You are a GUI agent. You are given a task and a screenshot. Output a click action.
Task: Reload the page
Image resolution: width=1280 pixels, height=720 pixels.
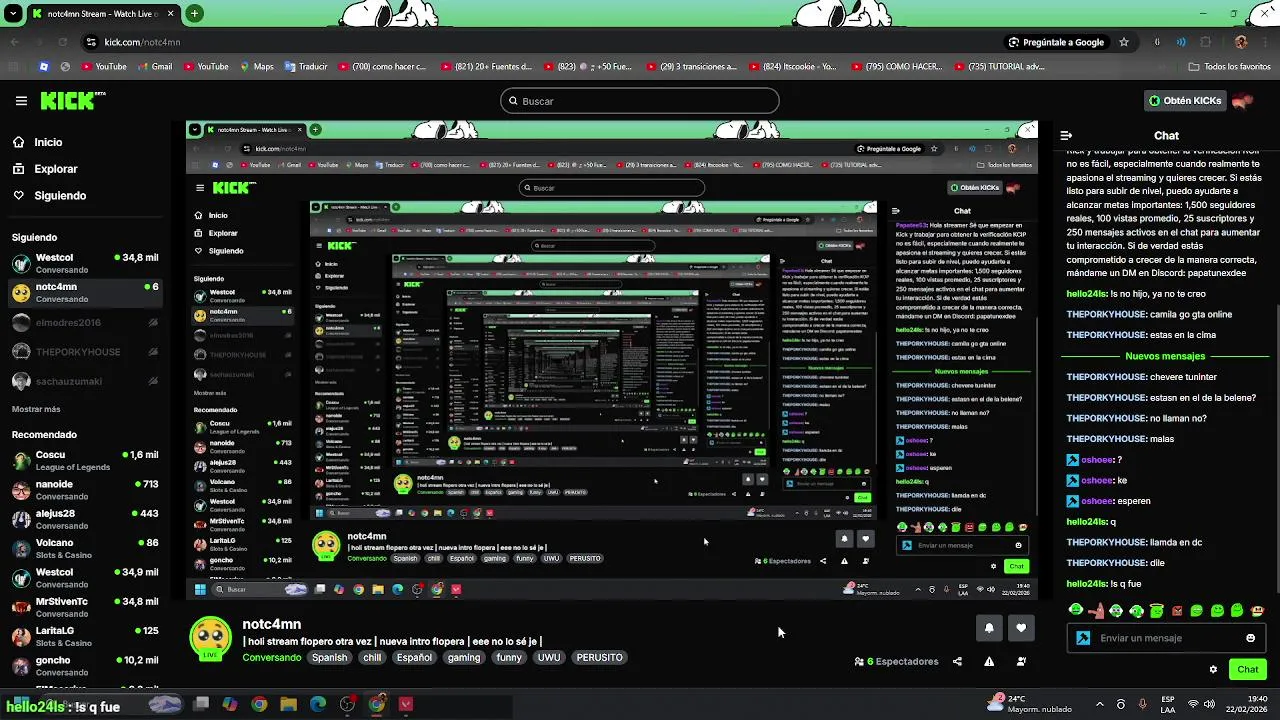pos(62,42)
